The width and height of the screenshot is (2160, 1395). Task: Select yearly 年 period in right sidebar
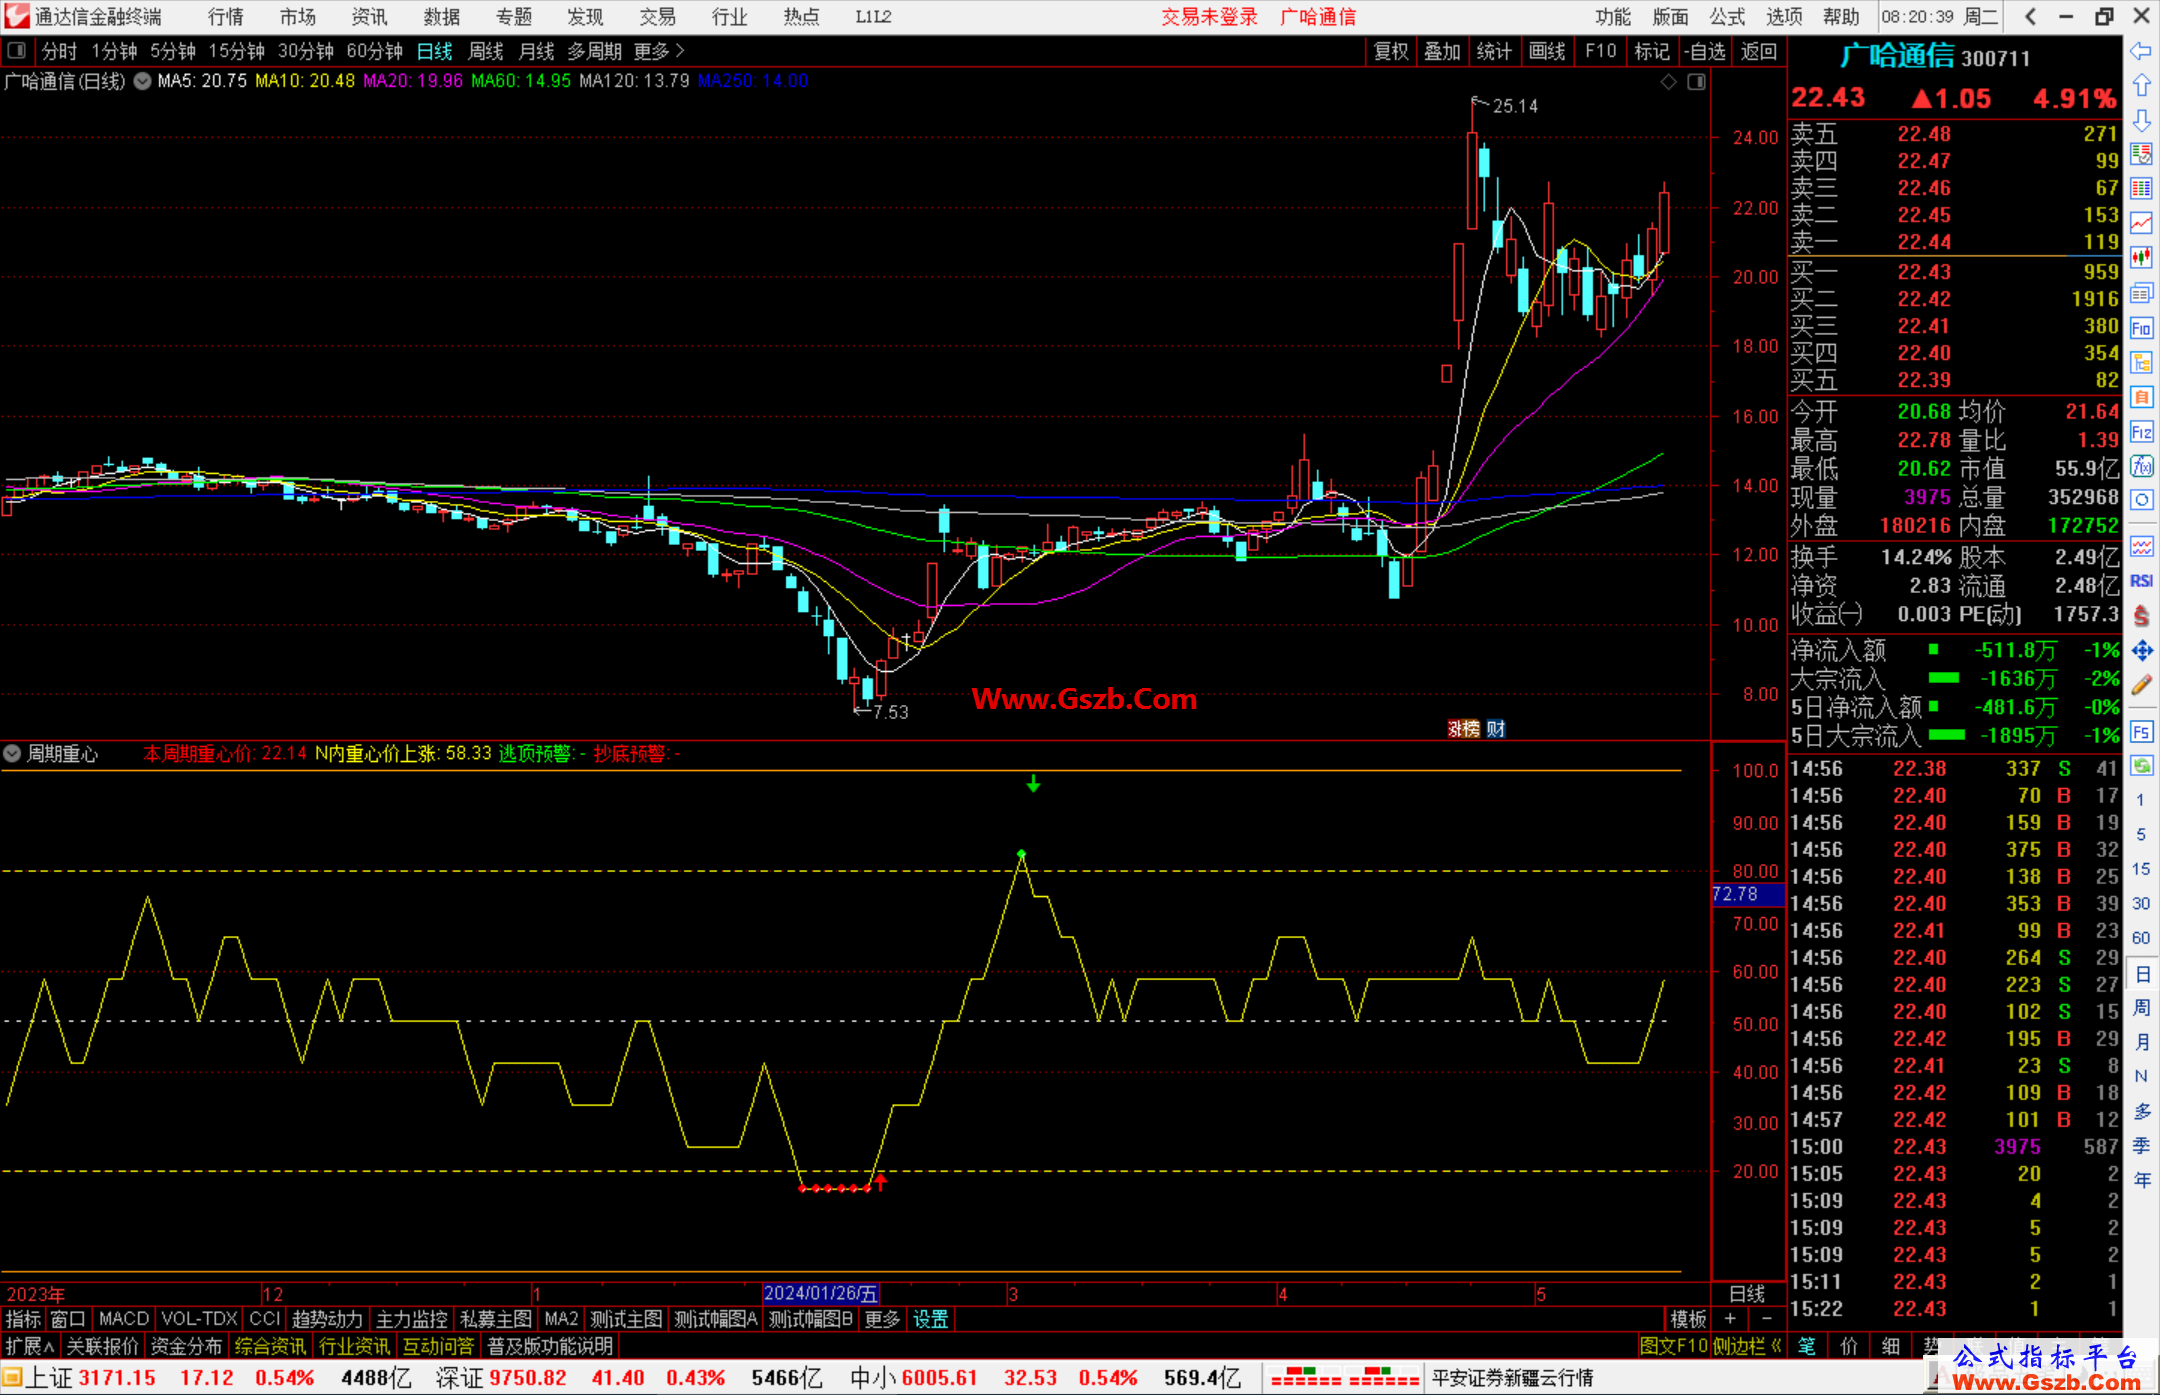point(2141,1180)
